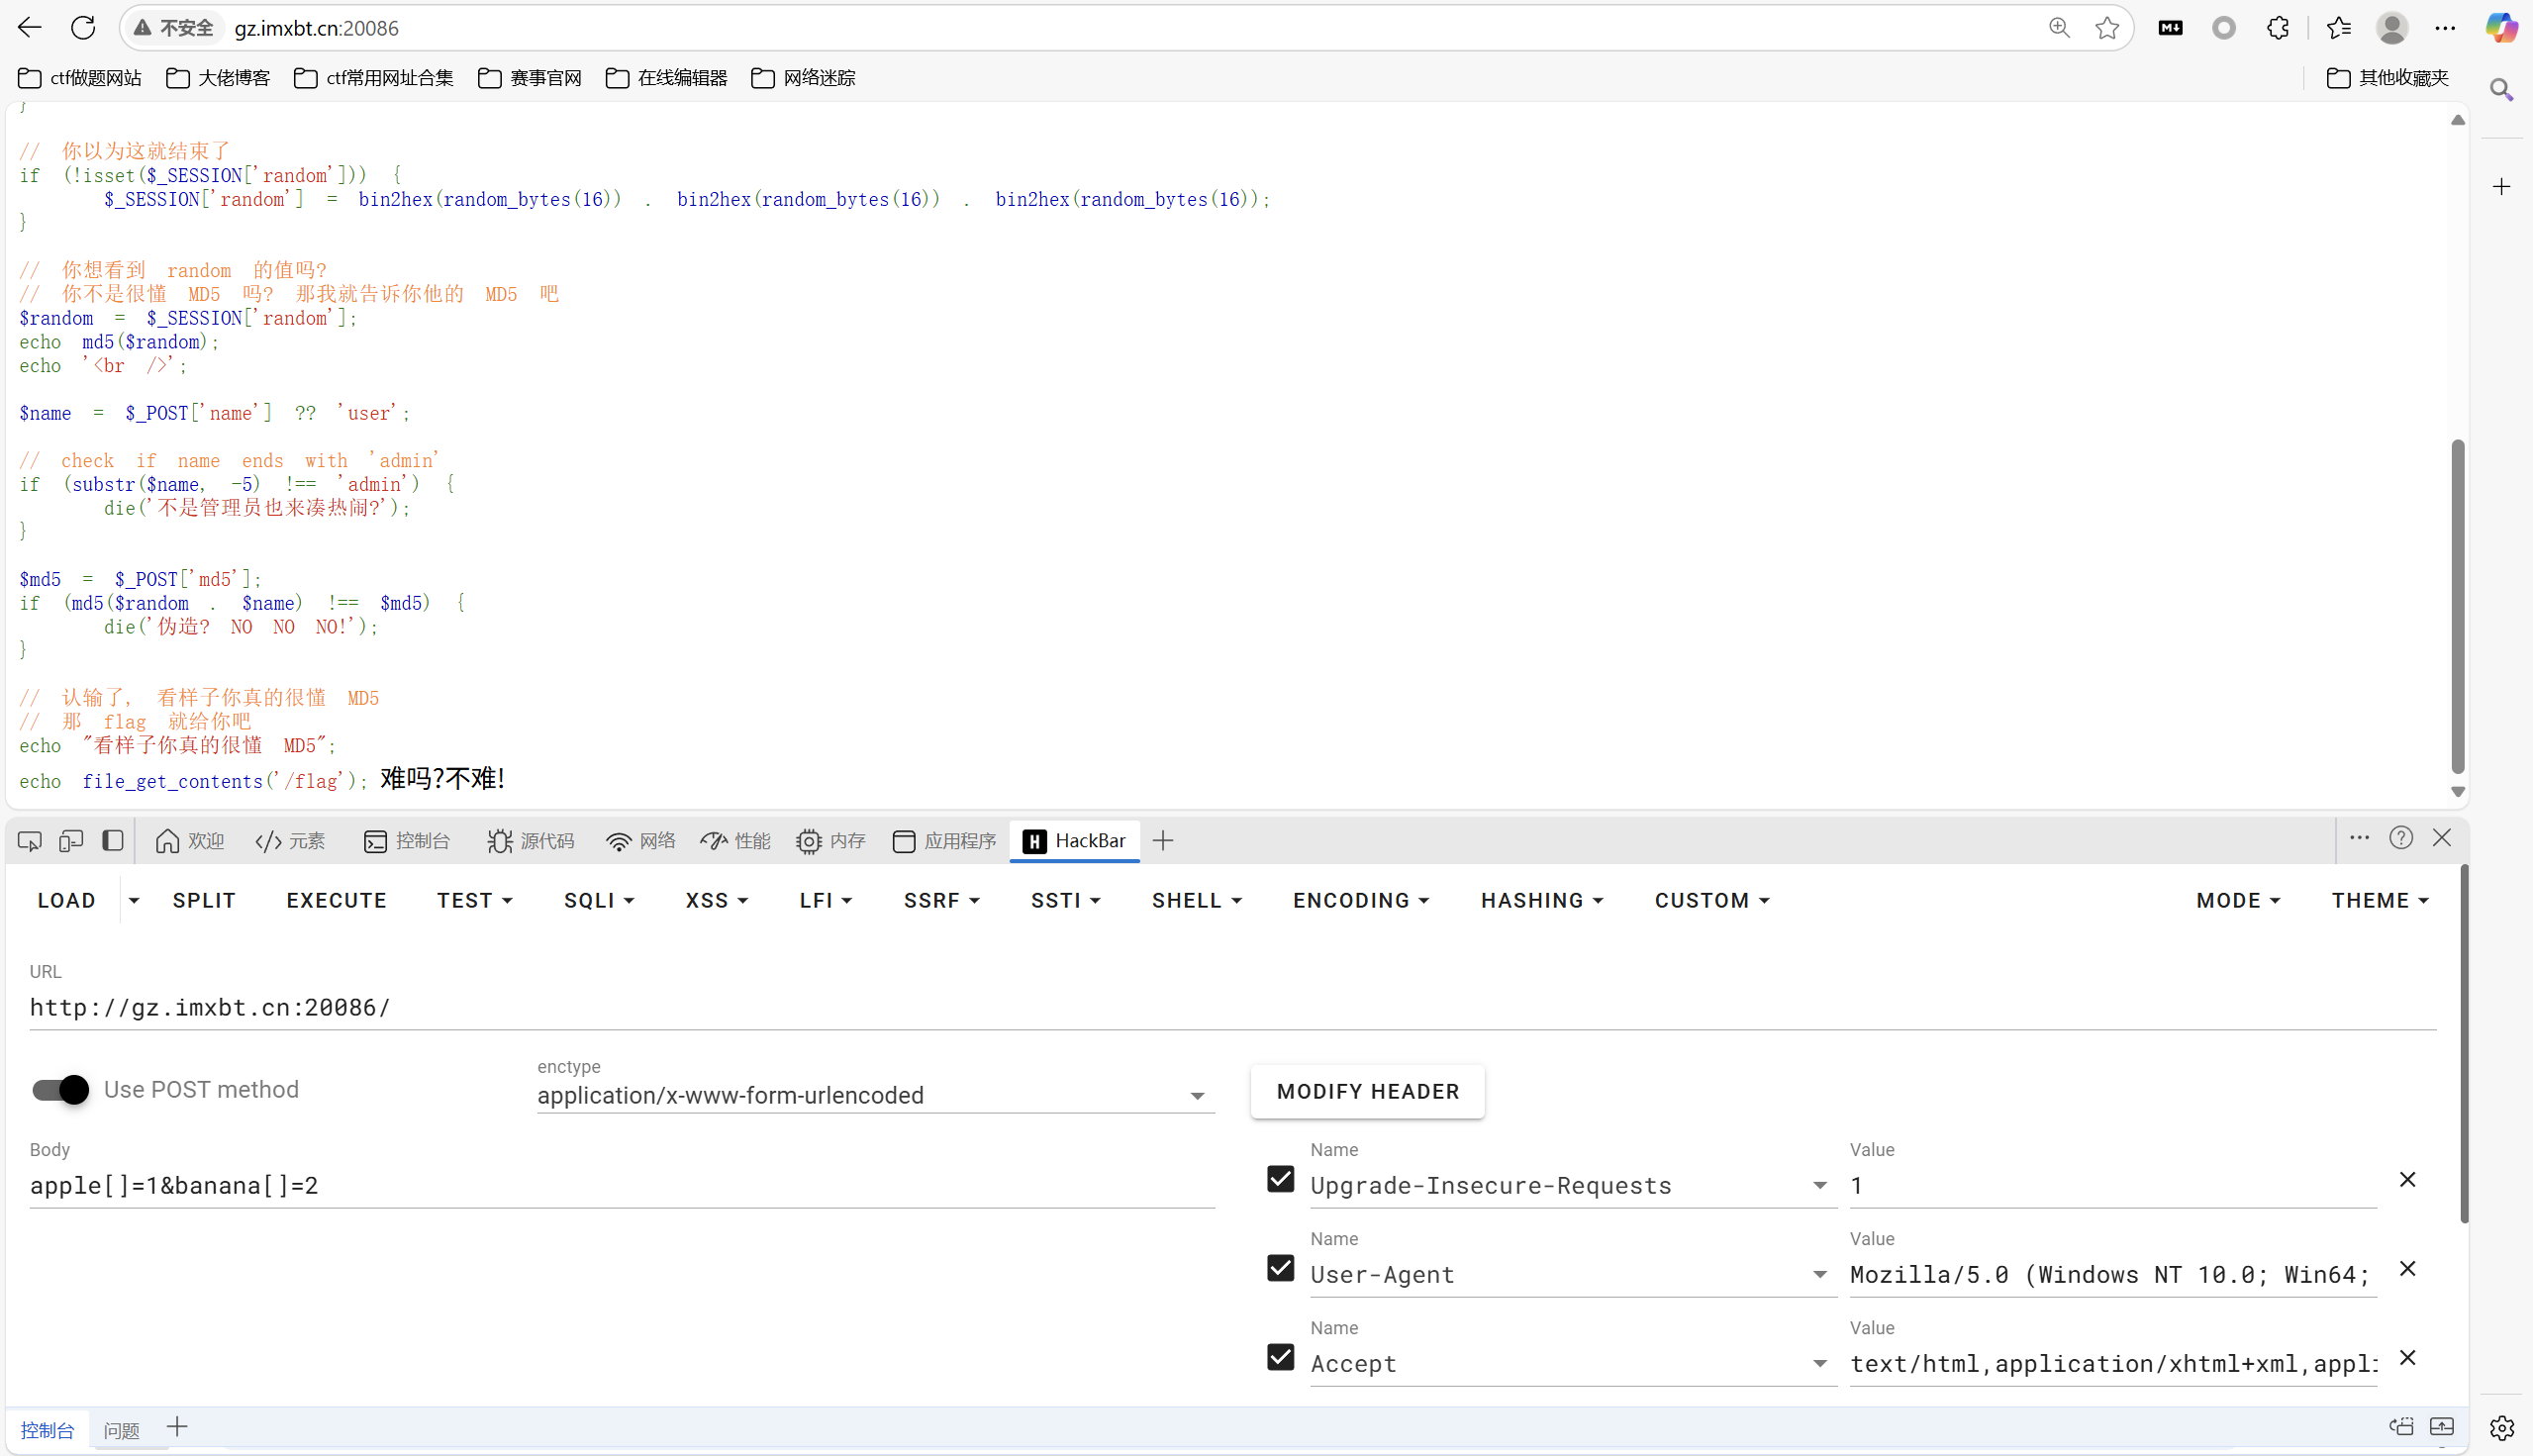Open the ctf做题网站 bookmark folder
The image size is (2533, 1456).
coord(80,78)
